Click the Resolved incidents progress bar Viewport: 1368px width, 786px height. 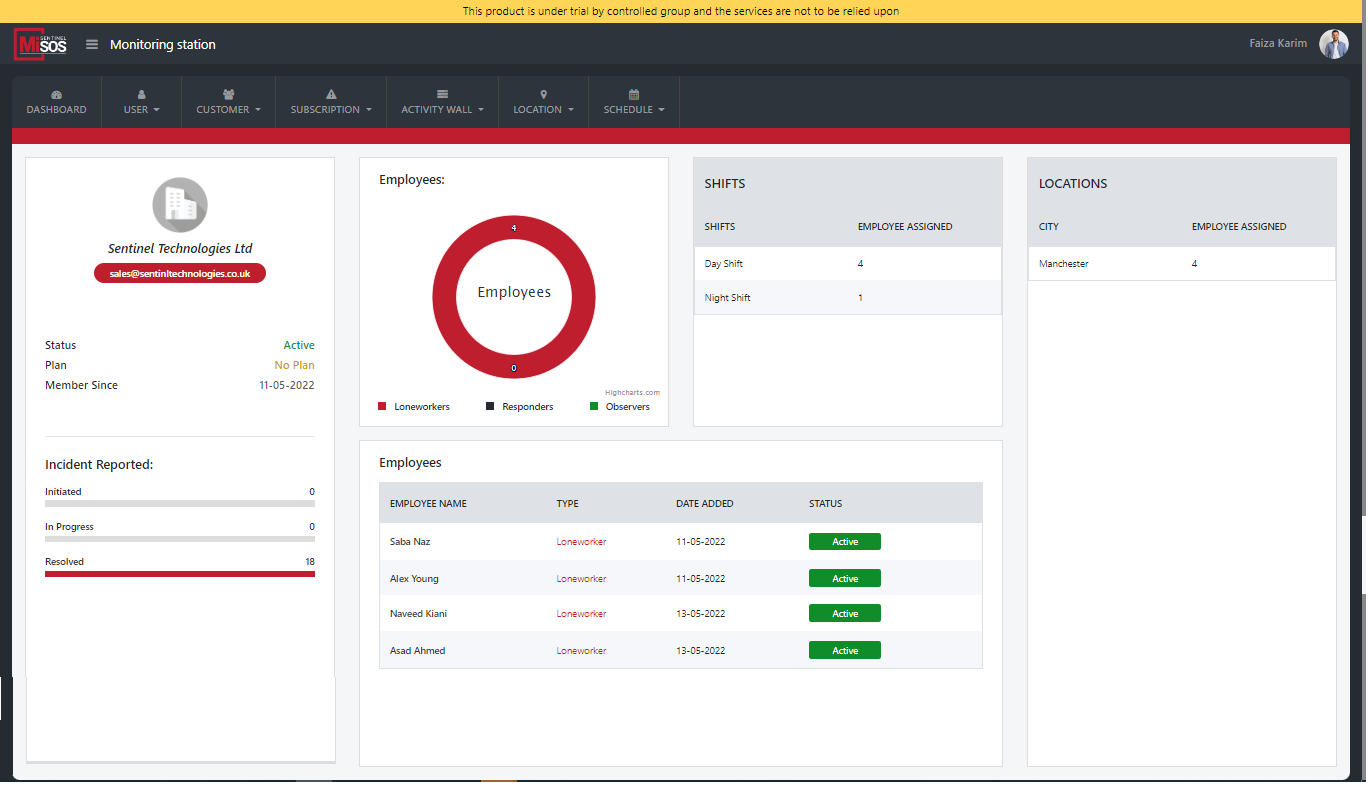pos(180,574)
